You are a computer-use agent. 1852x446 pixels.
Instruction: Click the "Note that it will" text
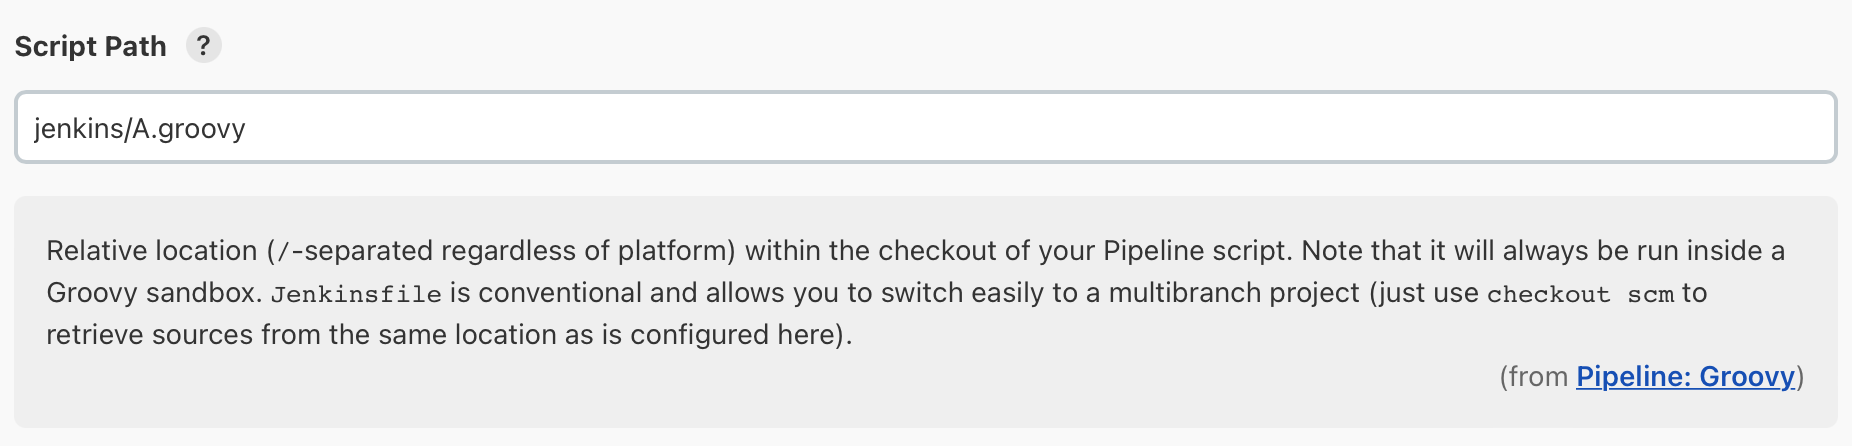click(1375, 251)
